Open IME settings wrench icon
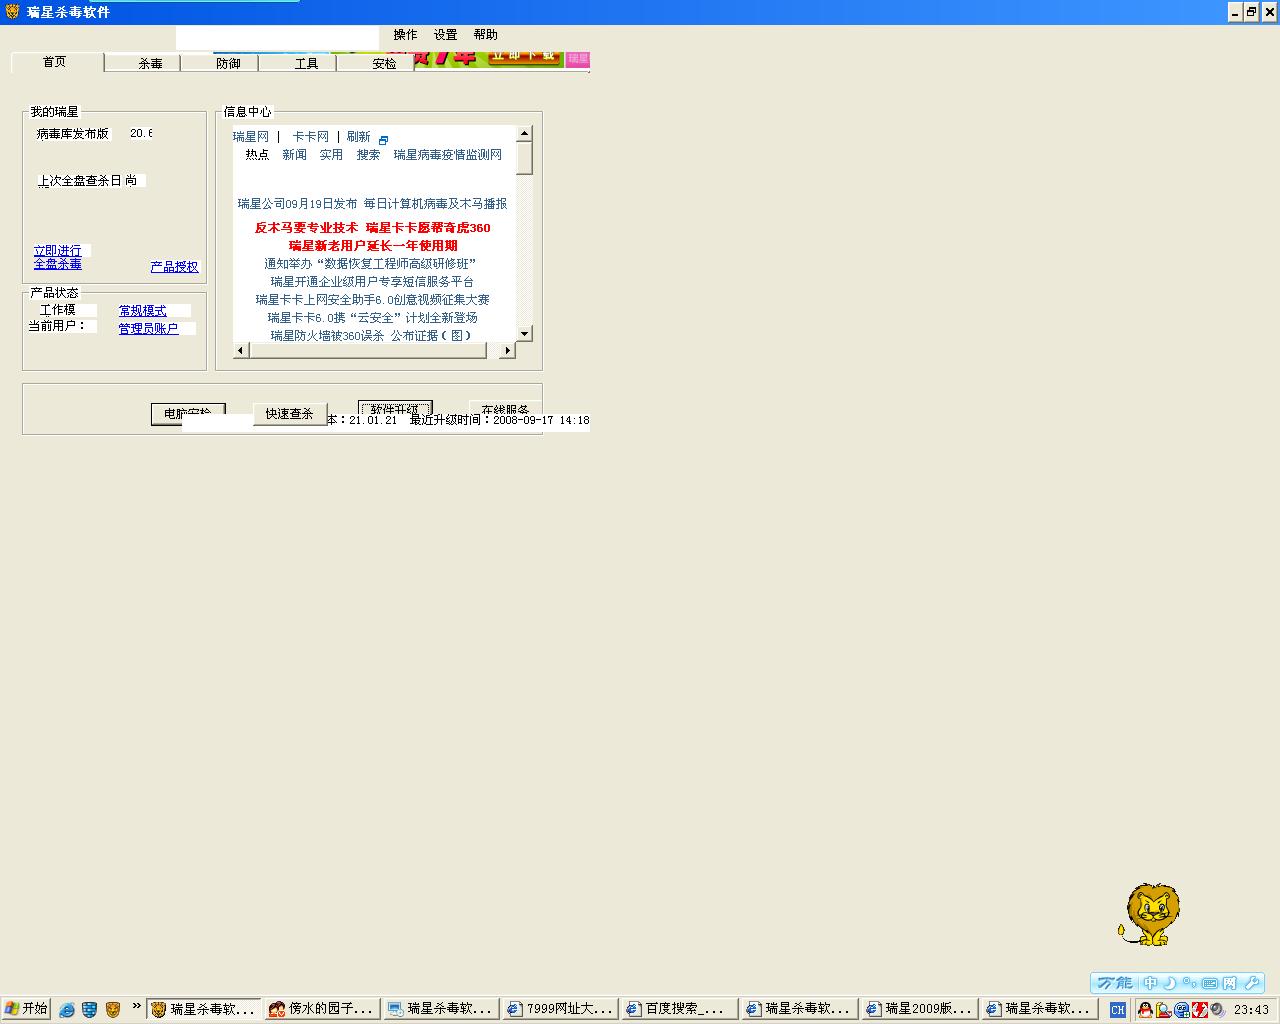This screenshot has width=1280, height=1024. click(x=1250, y=983)
